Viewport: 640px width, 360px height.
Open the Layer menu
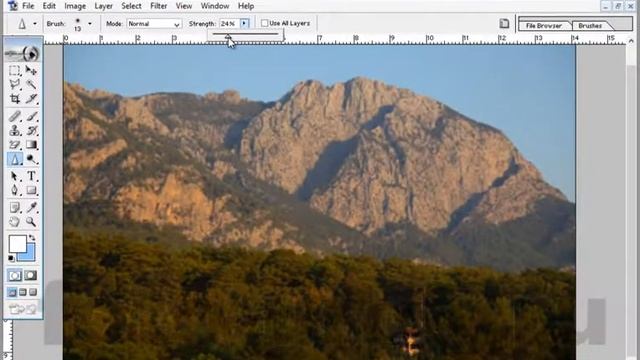(x=104, y=6)
